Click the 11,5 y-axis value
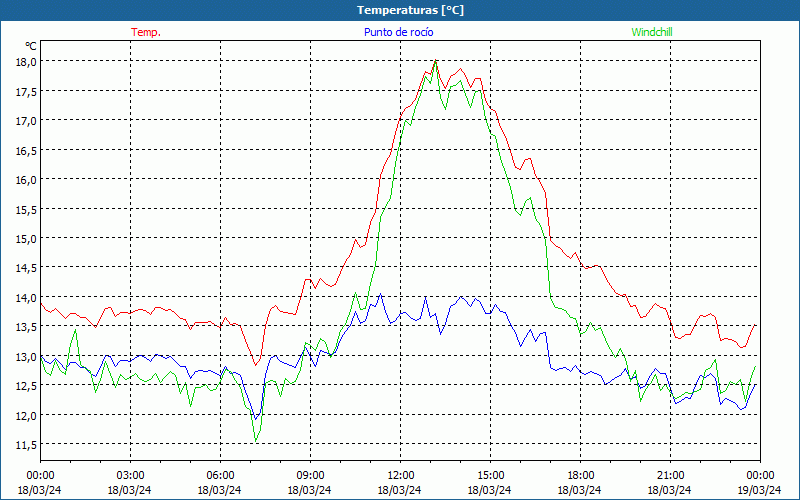800x500 pixels. click(x=27, y=445)
